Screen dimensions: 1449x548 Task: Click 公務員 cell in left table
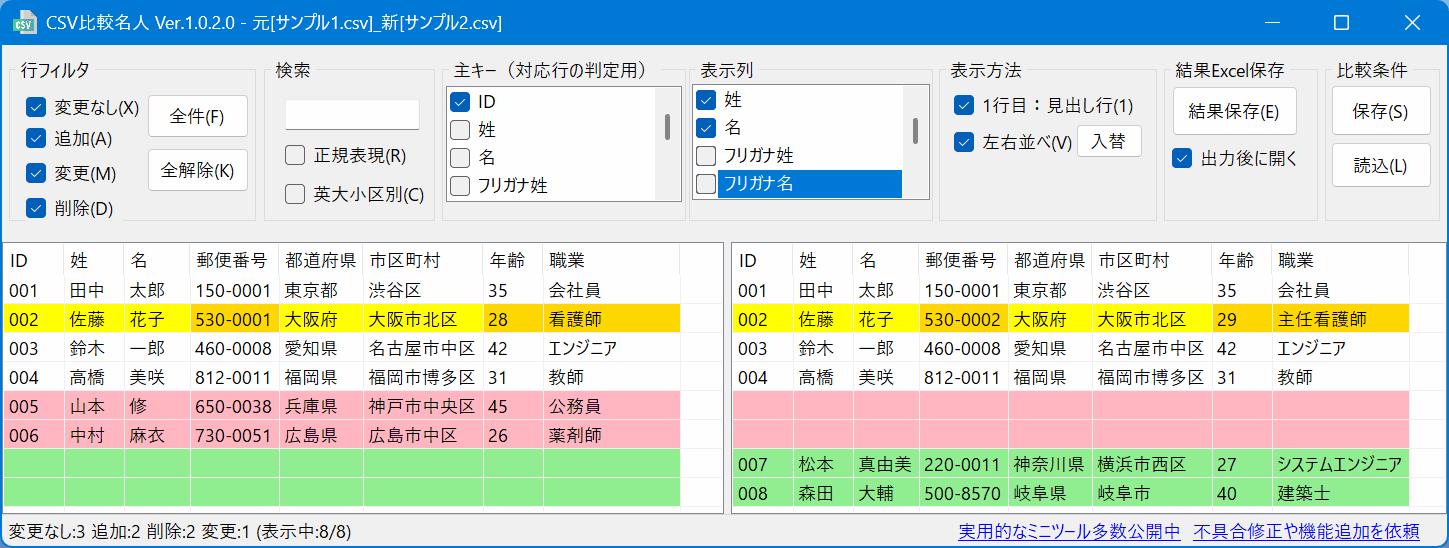tap(611, 406)
